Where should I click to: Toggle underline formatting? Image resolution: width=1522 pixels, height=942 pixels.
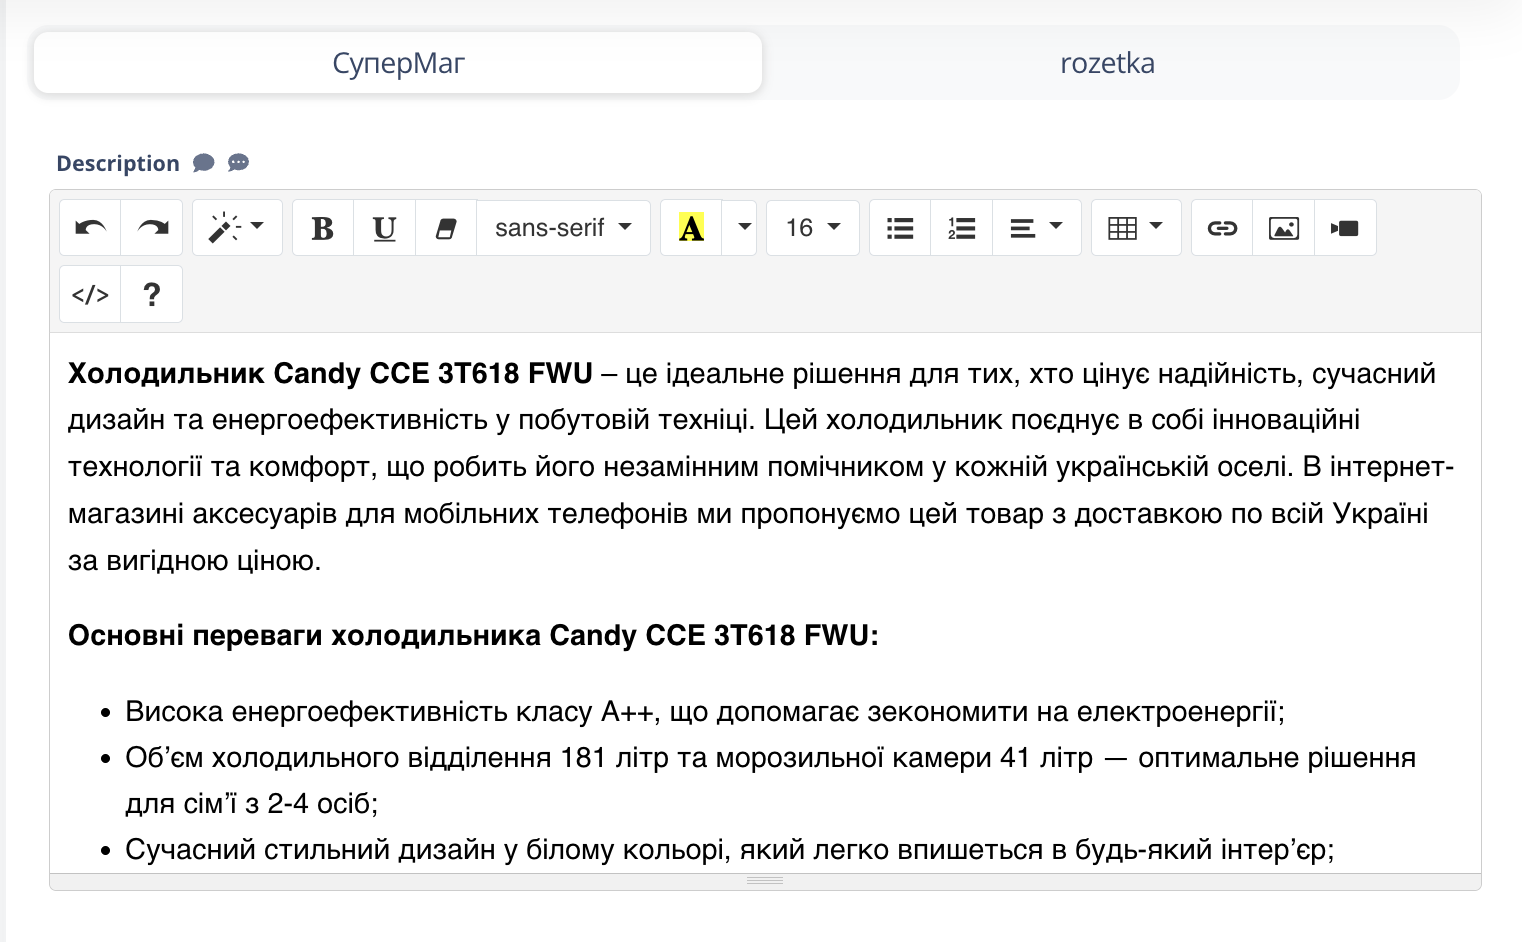tap(384, 228)
